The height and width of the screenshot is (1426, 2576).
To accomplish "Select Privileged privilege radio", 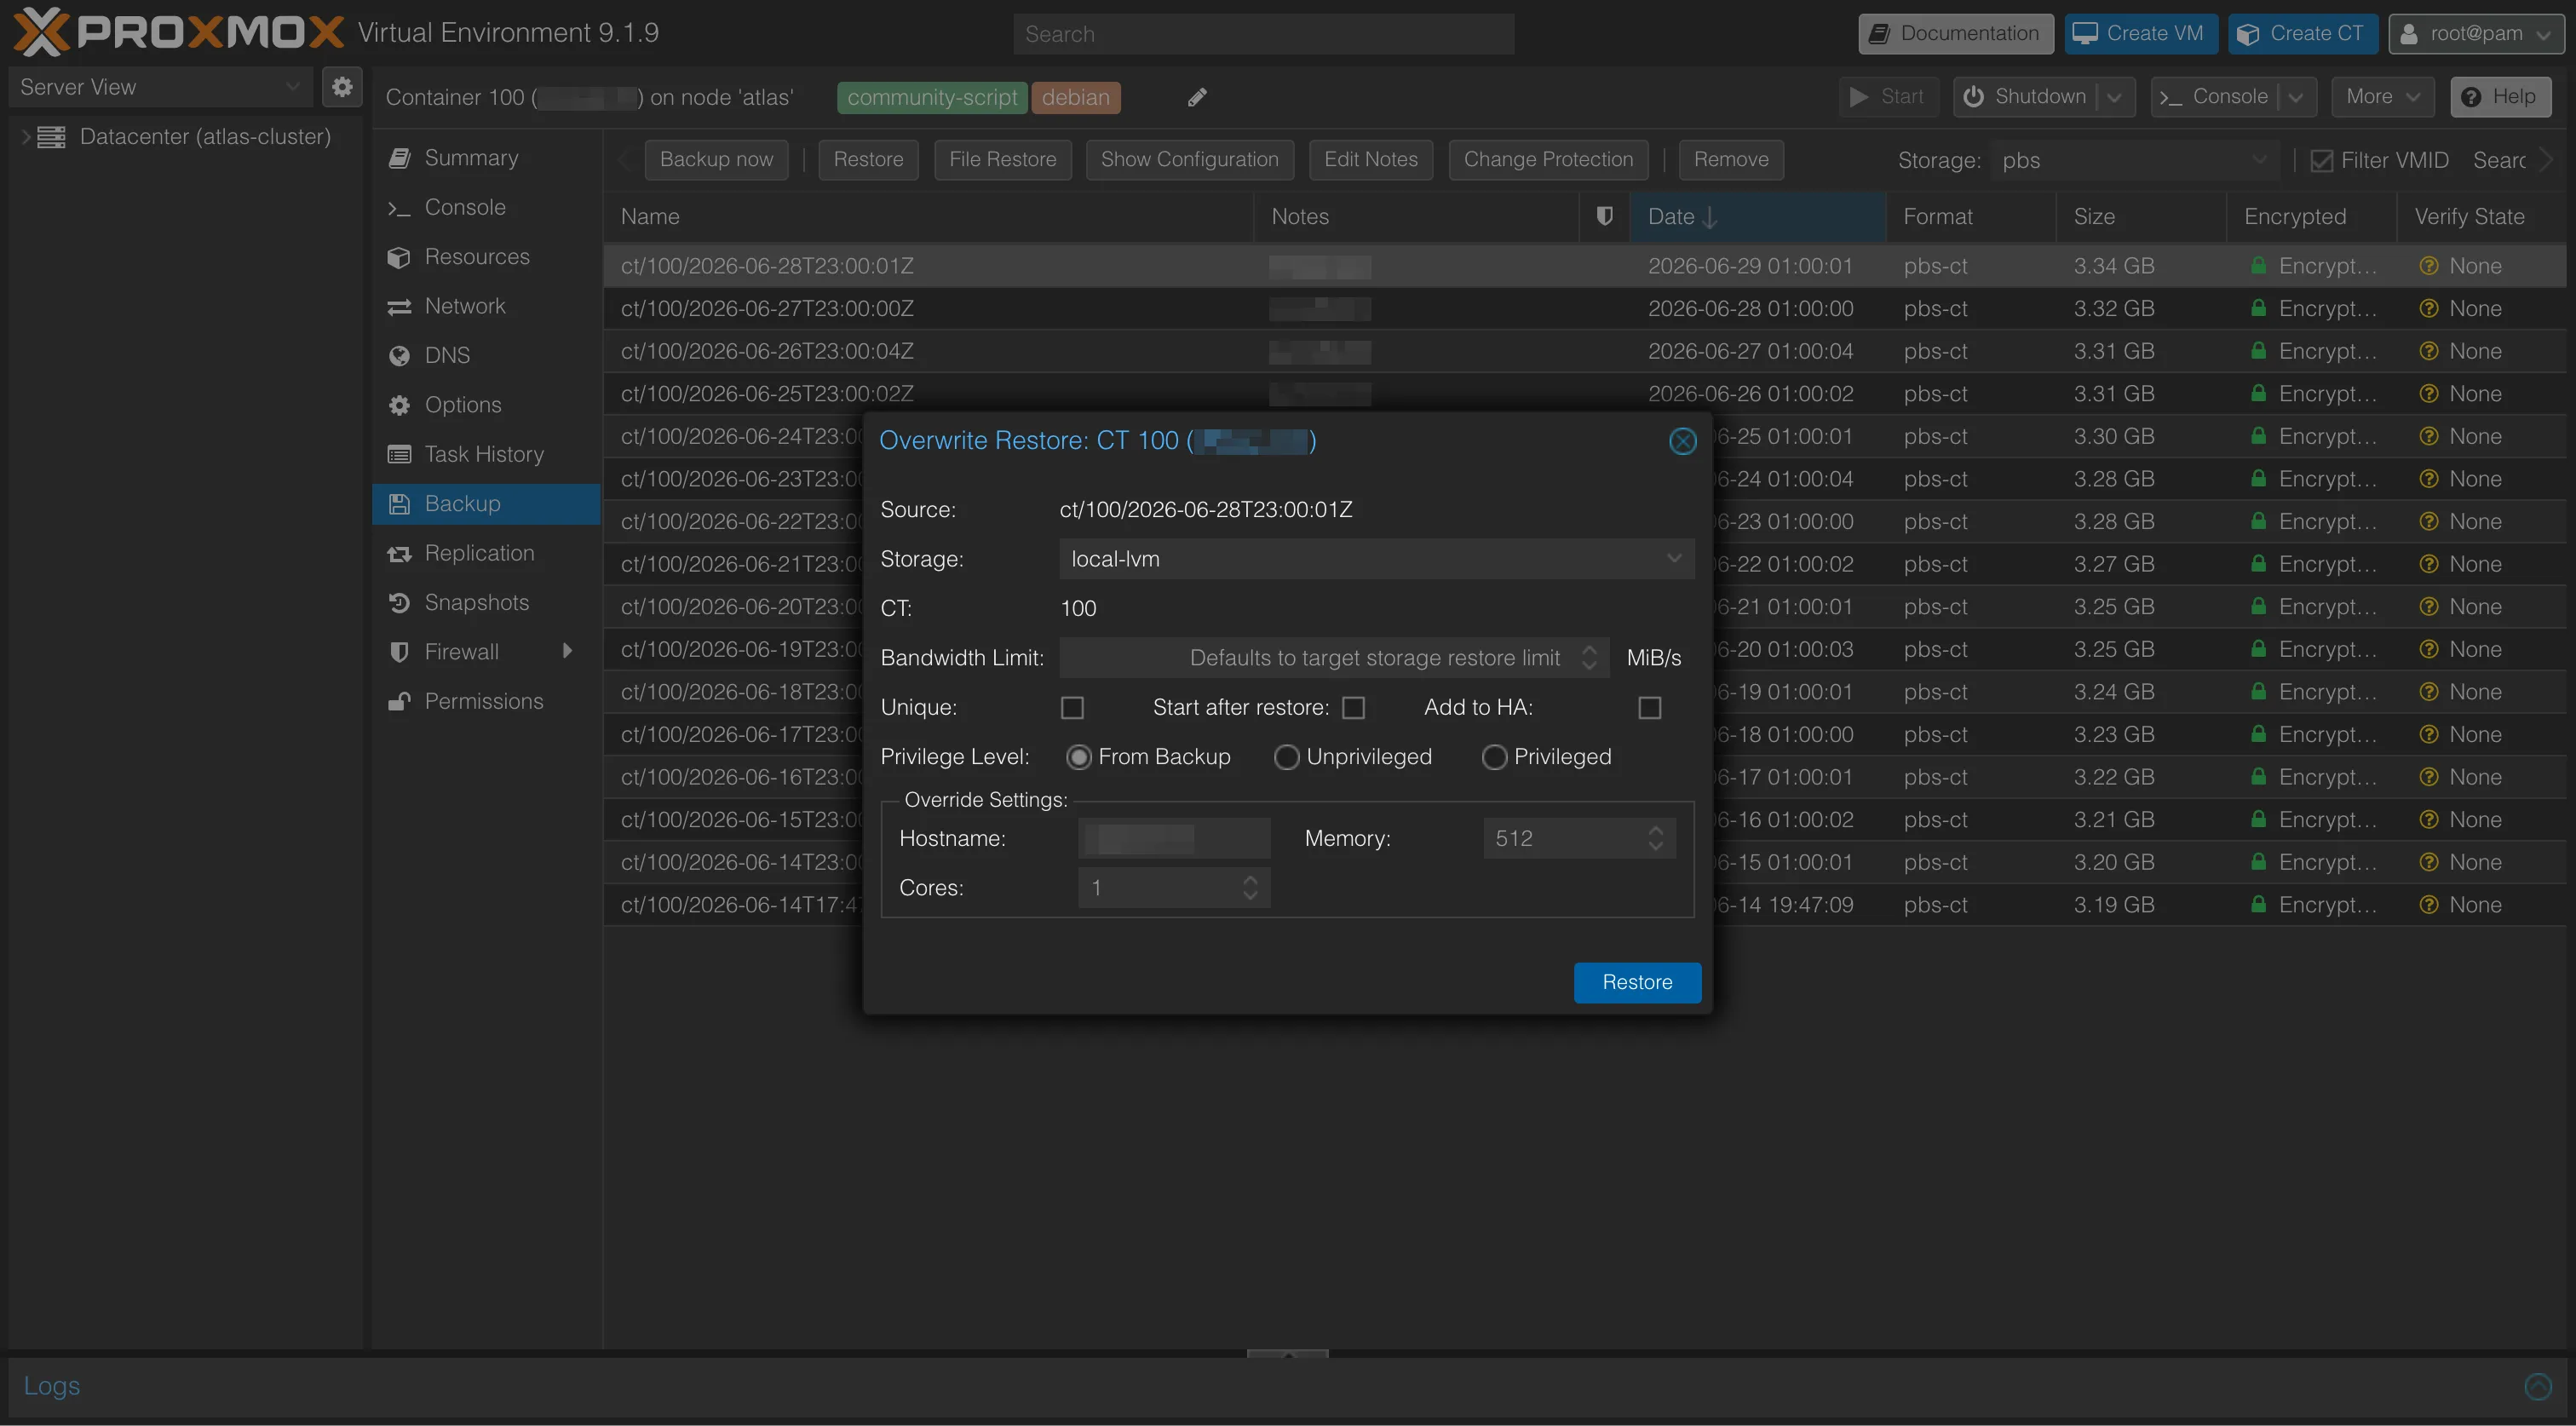I will point(1494,757).
